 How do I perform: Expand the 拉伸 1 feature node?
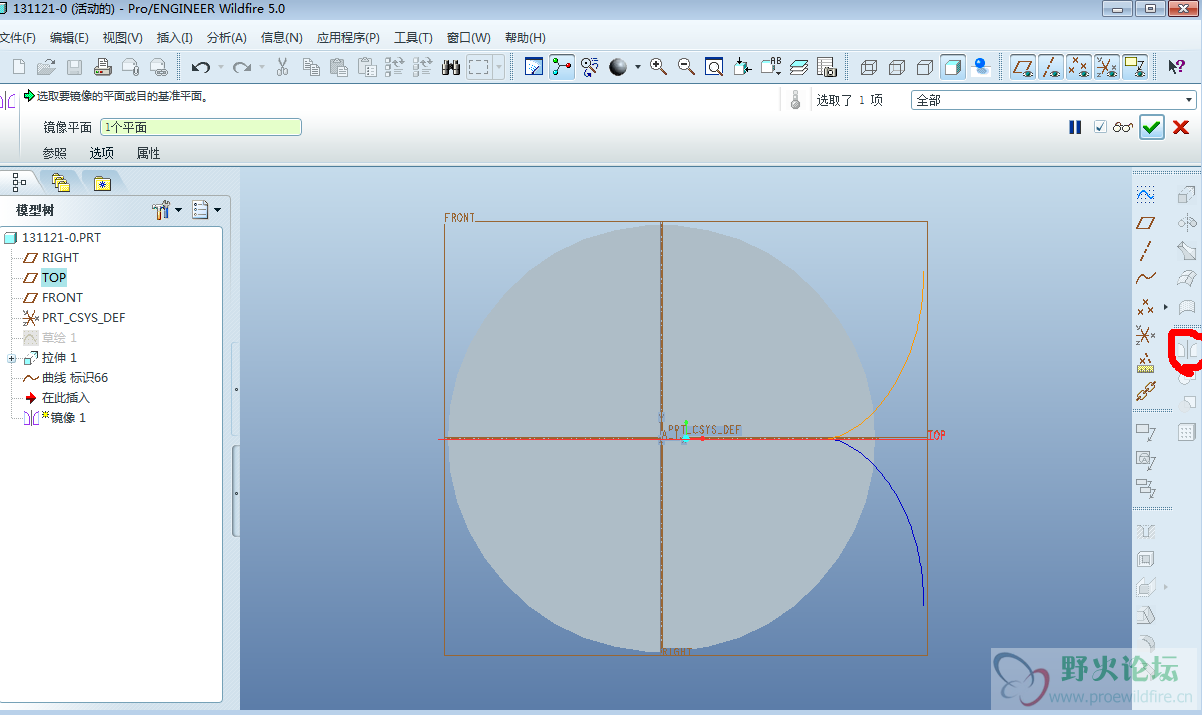pos(11,358)
